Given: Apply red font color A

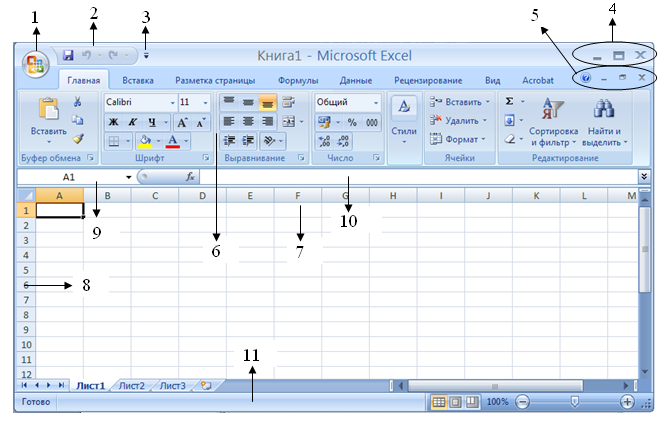Looking at the screenshot, I should point(173,141).
